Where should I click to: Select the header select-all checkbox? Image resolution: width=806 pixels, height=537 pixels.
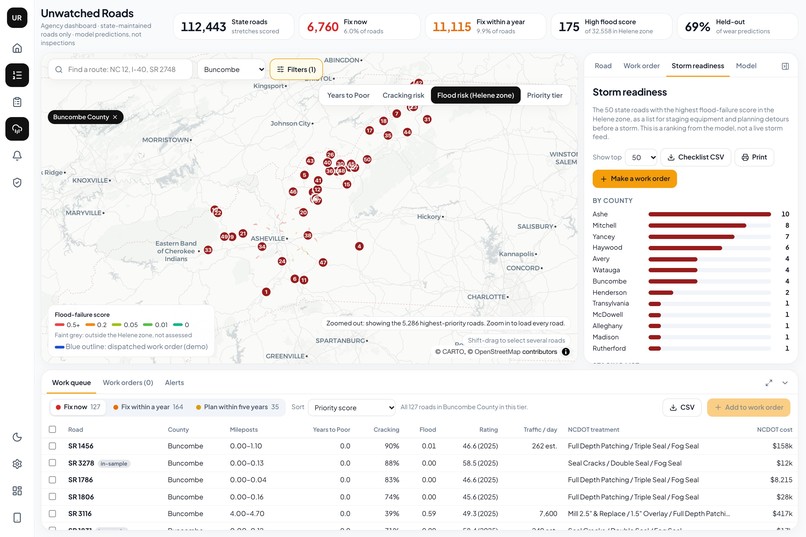pos(52,429)
